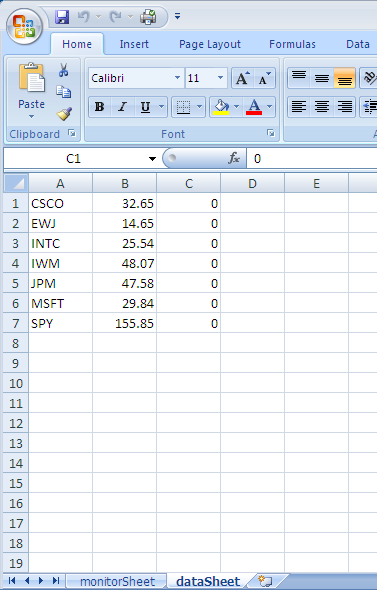
Task: Click the dataSheet tab
Action: [x=208, y=581]
